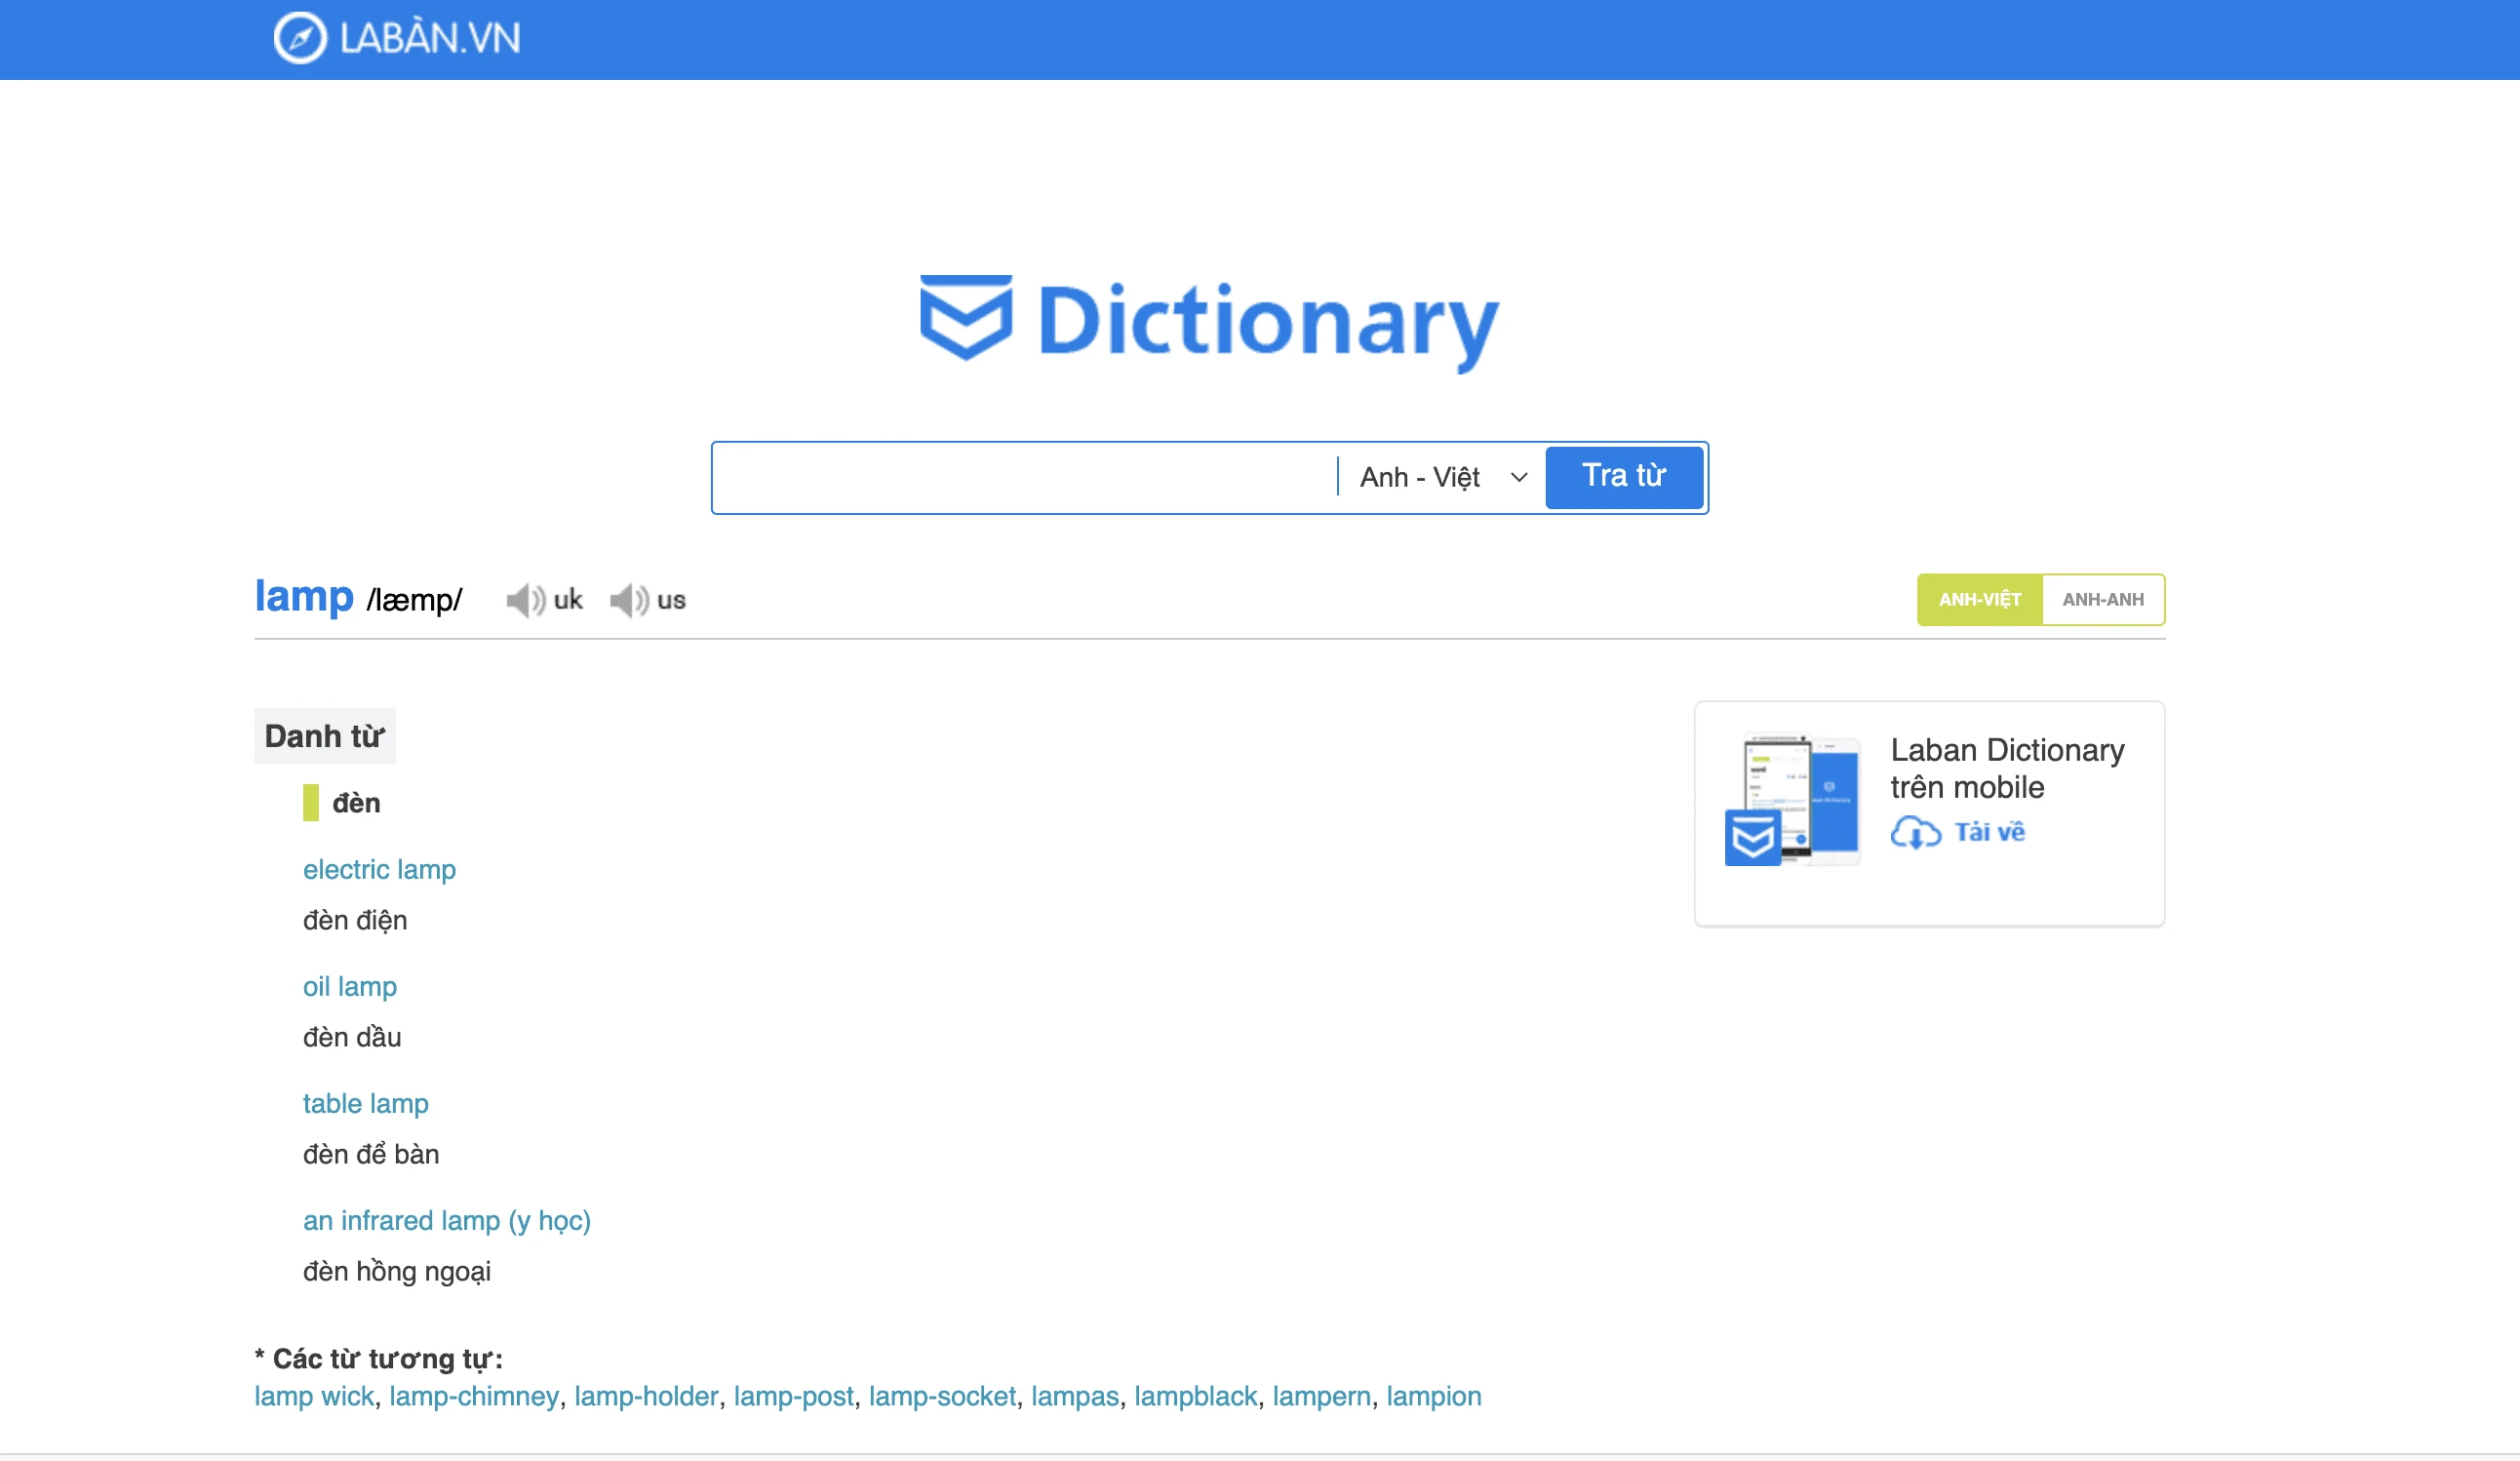Click the mobile app phone thumbnail
2520x1461 pixels.
coord(1792,800)
